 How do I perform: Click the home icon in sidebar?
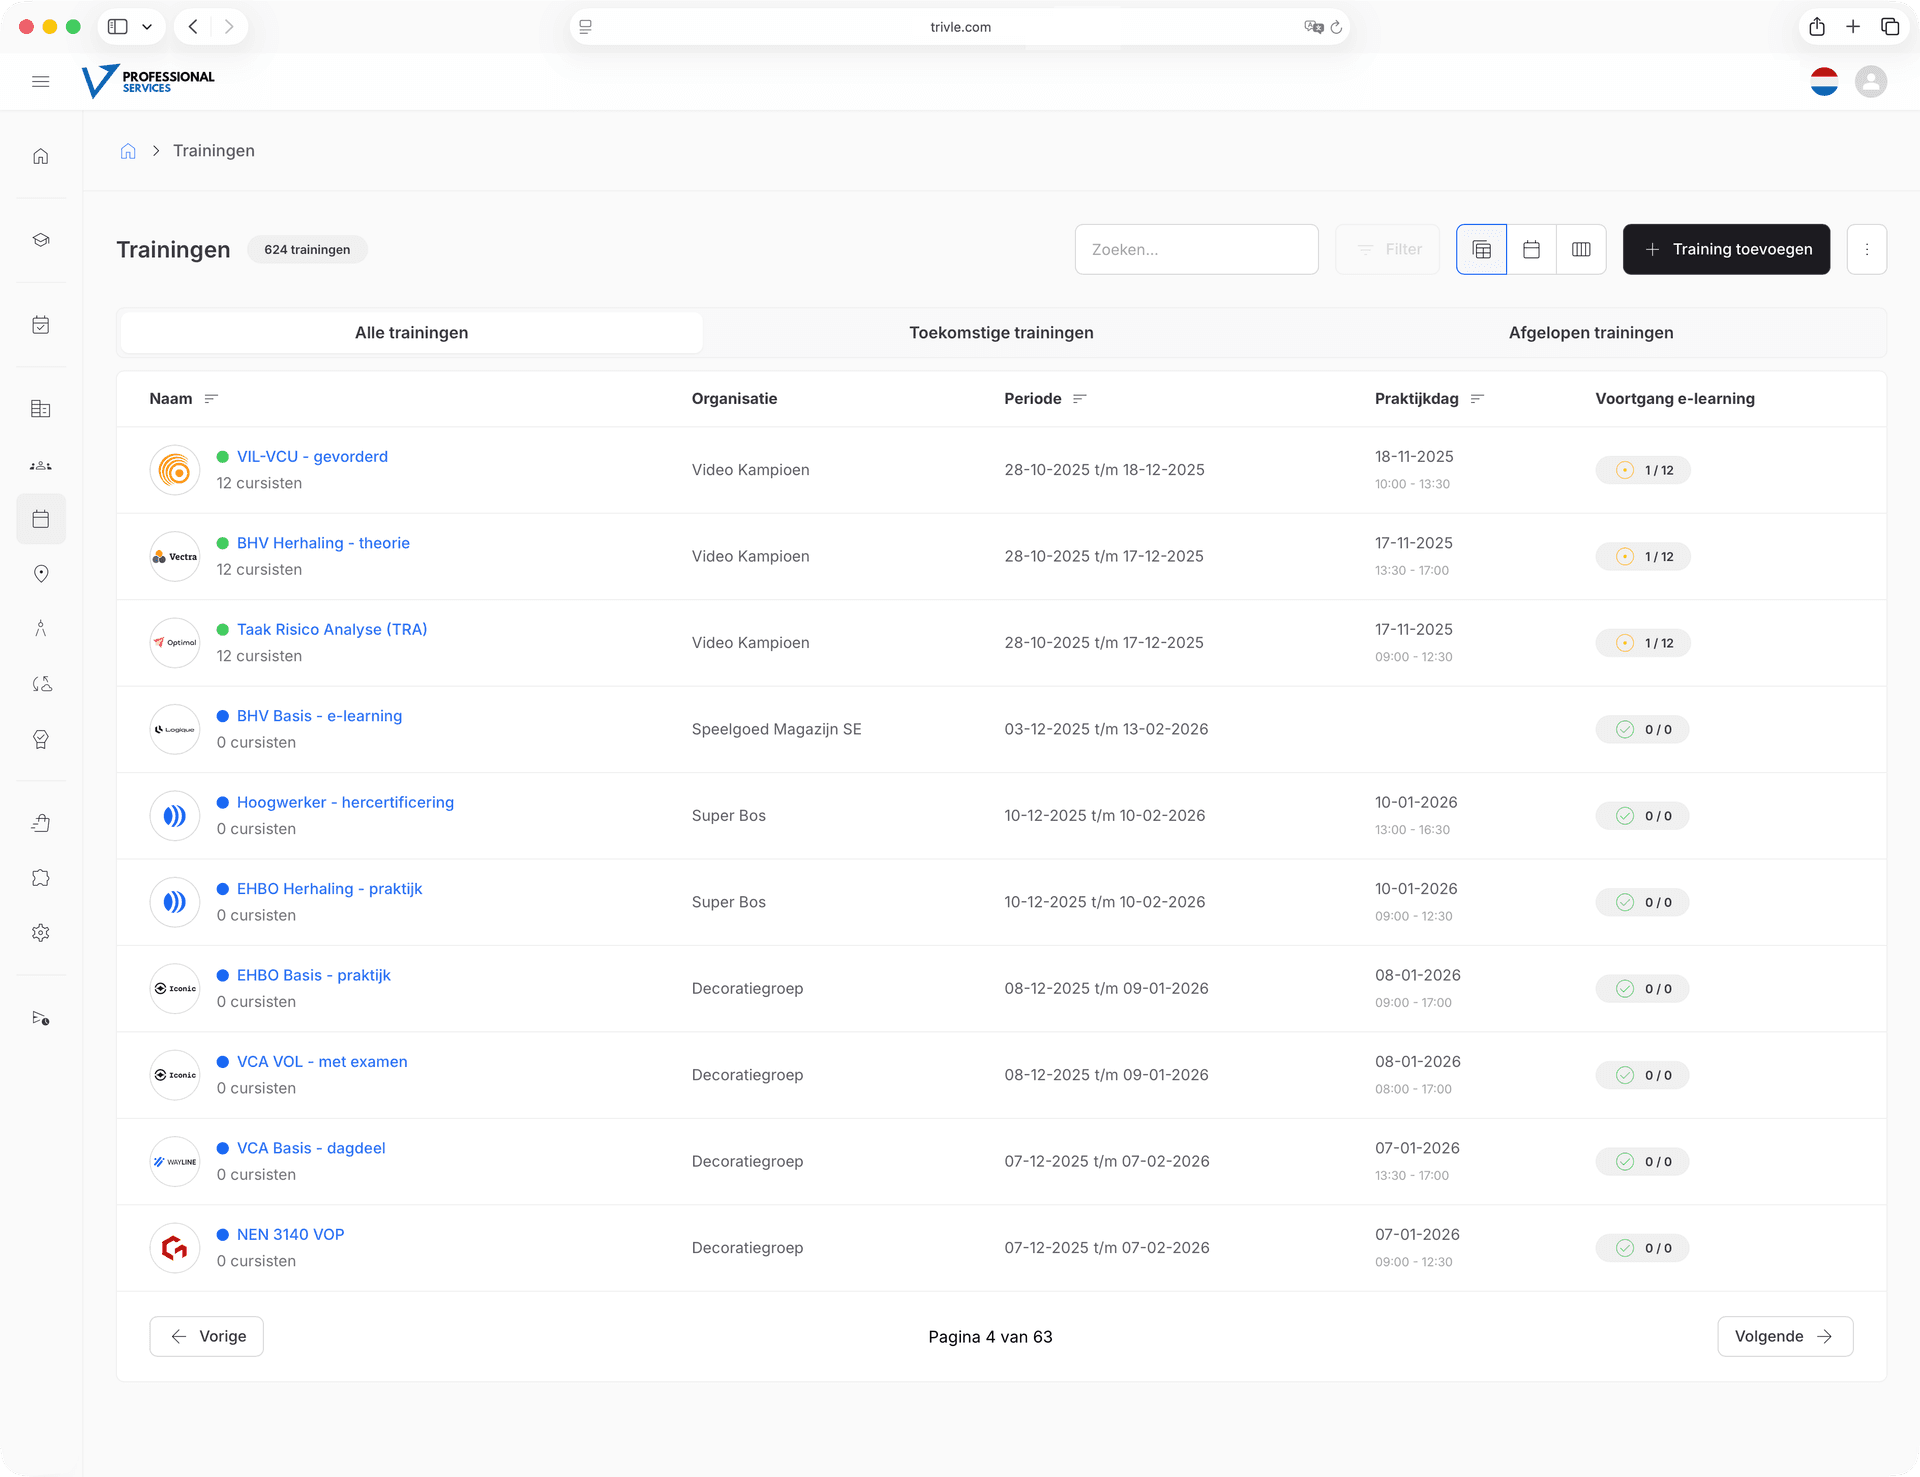(x=41, y=156)
